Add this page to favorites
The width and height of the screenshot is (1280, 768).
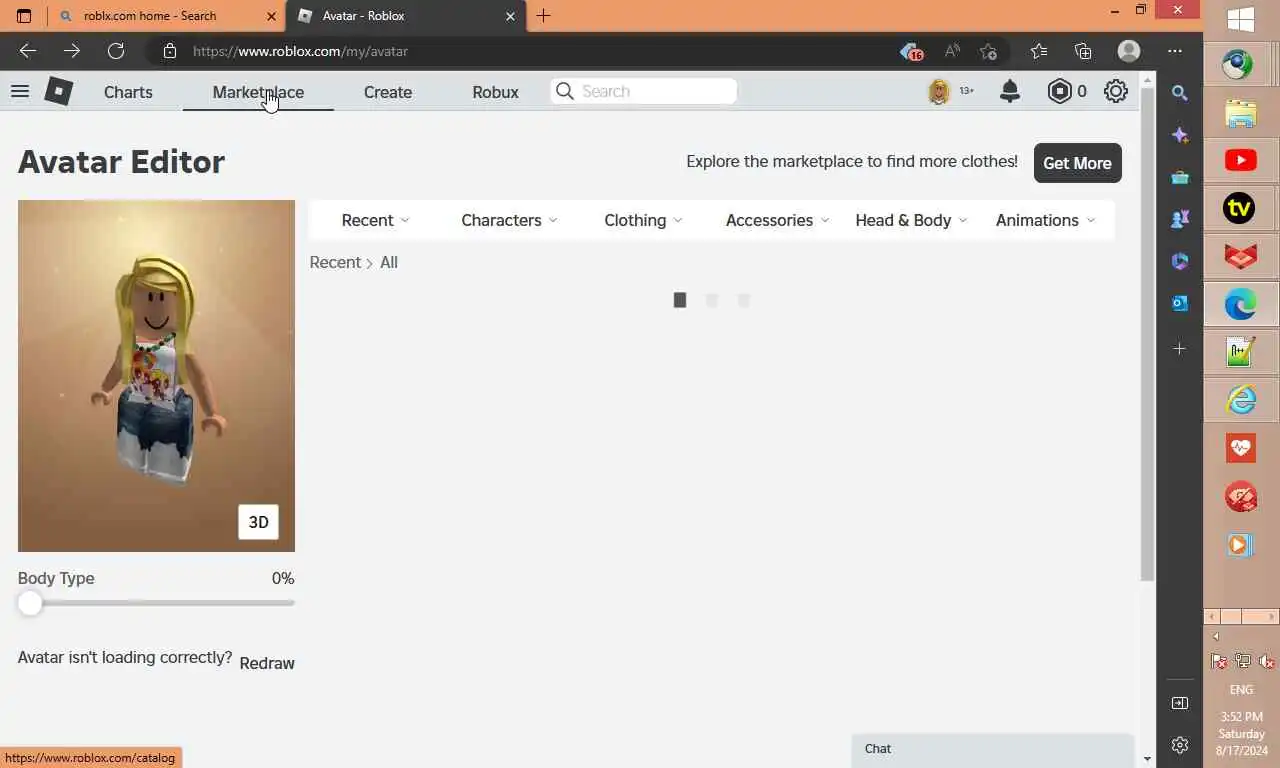(x=988, y=51)
